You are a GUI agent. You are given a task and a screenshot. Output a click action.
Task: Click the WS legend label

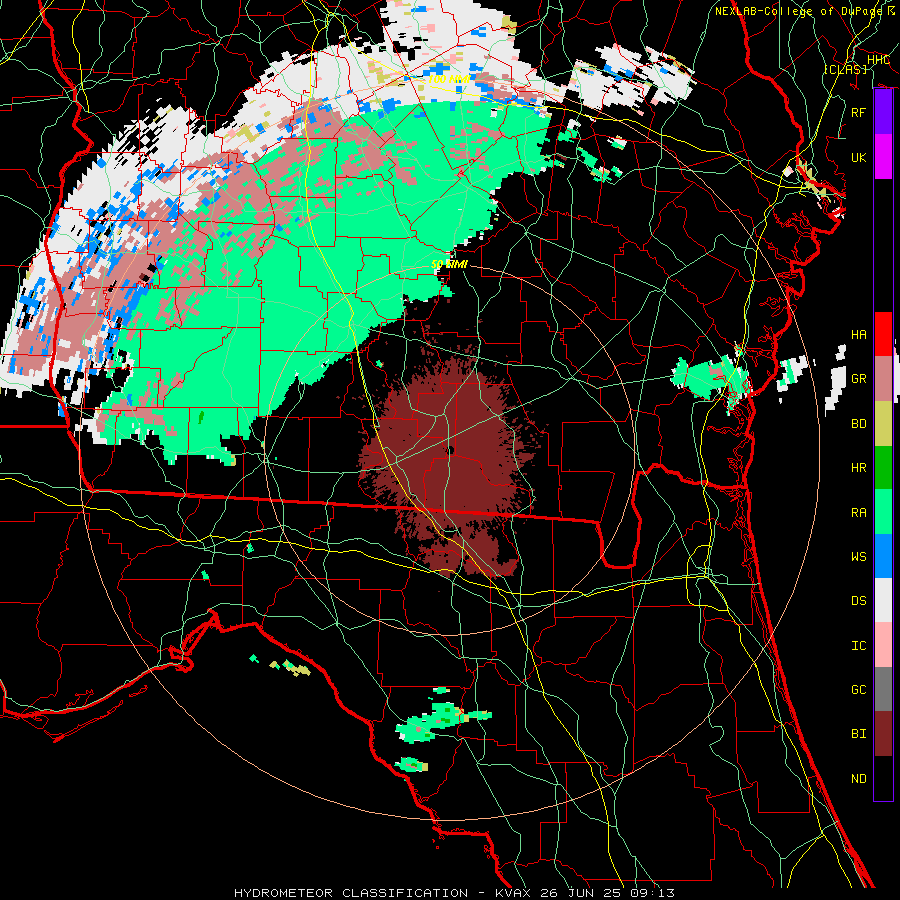pyautogui.click(x=858, y=557)
